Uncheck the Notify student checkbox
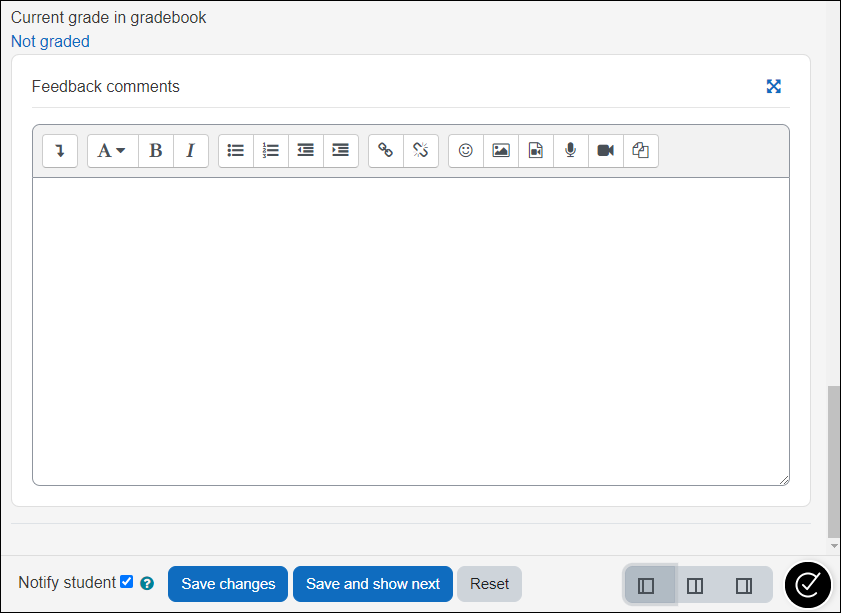This screenshot has height=613, width=841. coord(126,581)
